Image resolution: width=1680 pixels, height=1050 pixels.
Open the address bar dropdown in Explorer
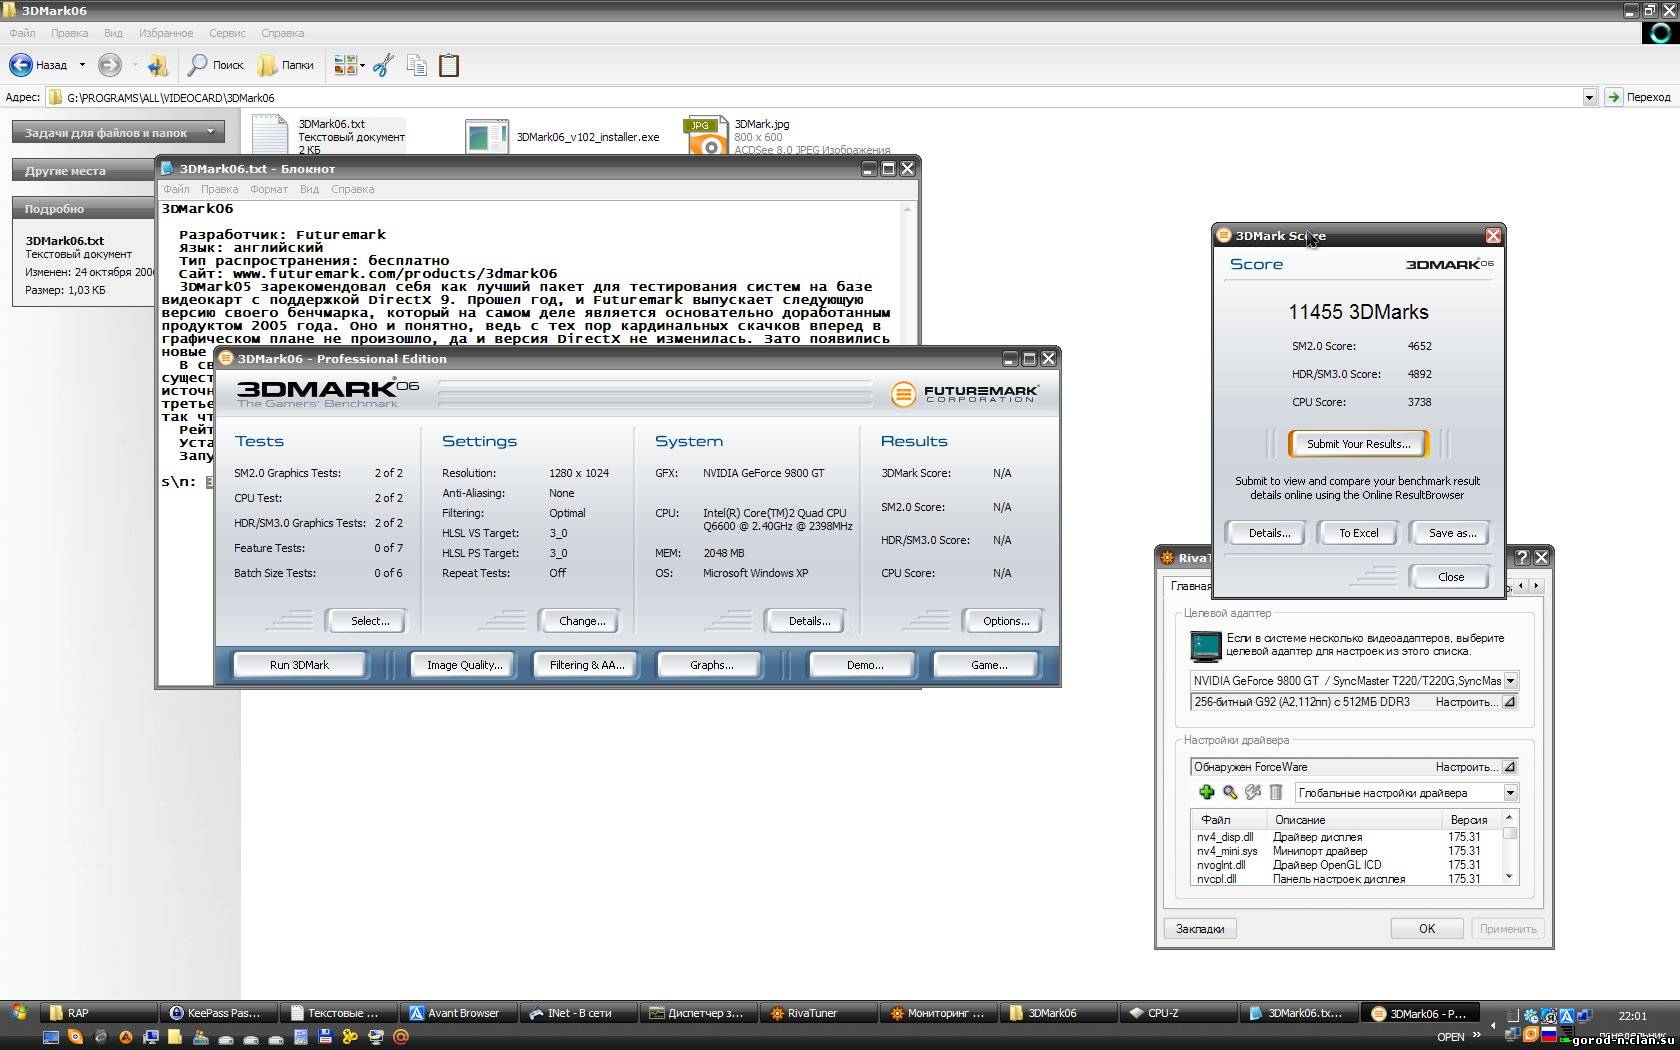(1589, 97)
